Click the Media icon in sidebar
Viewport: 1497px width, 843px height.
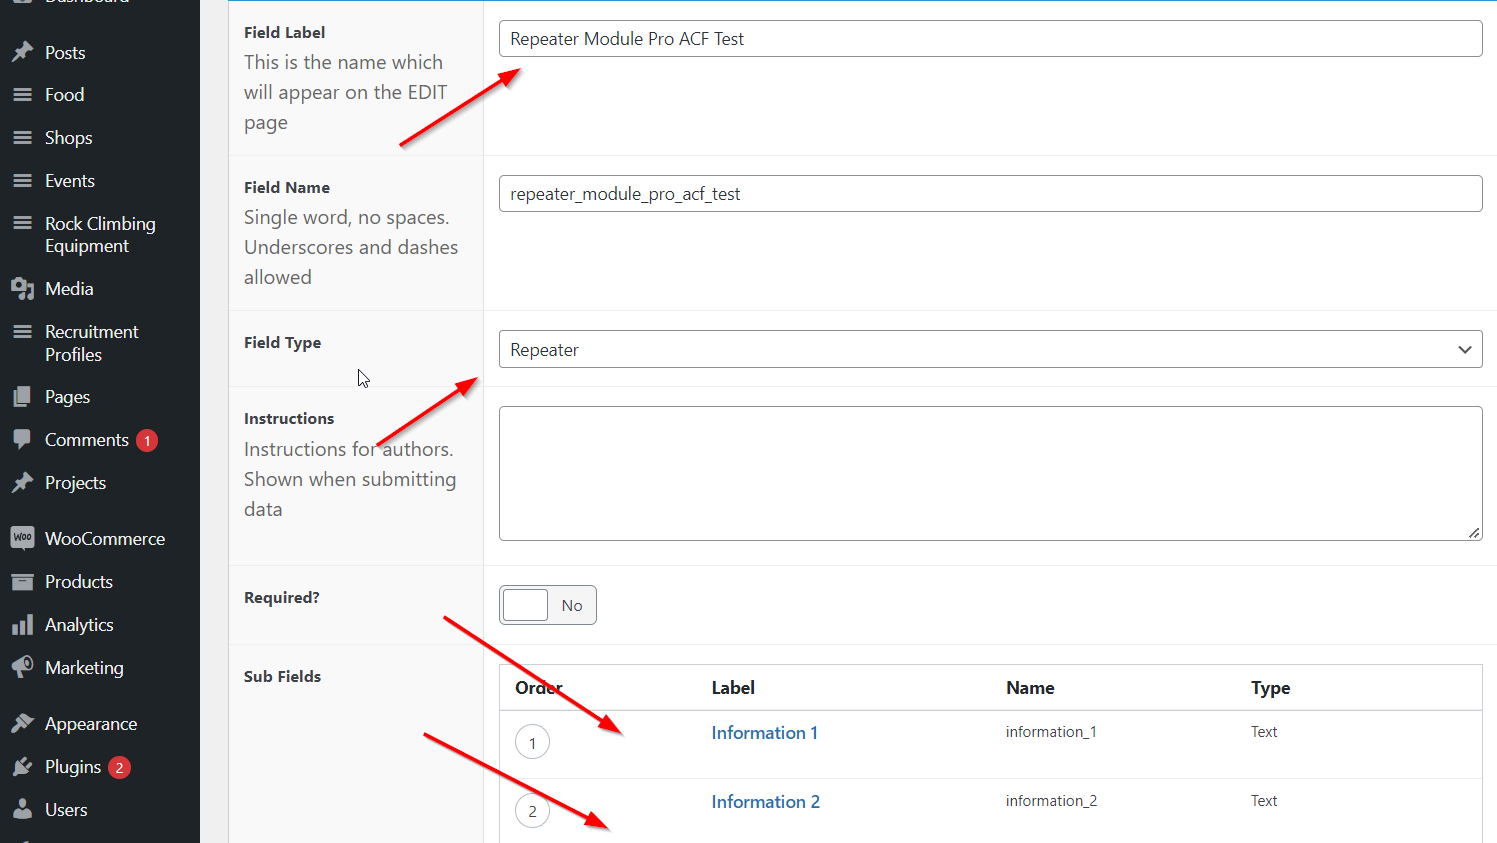click(x=22, y=289)
